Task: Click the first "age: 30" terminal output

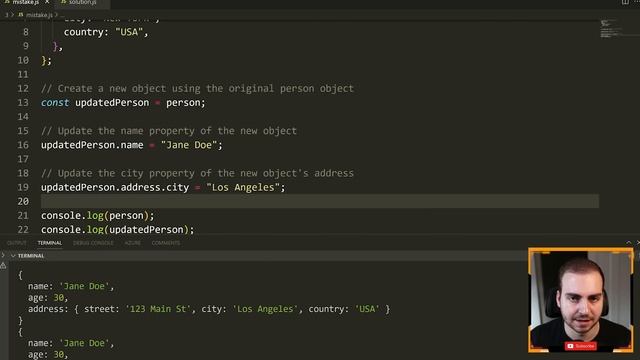Action: tap(48, 298)
